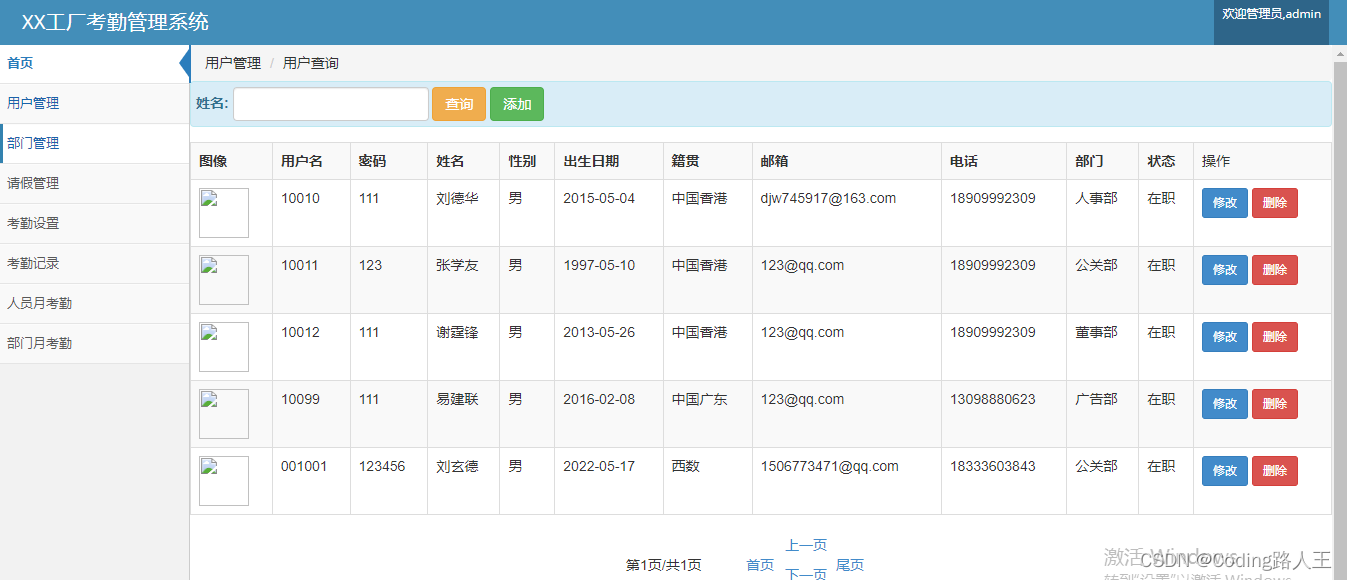
Task: Click the 下一页 pagination link
Action: 806,572
